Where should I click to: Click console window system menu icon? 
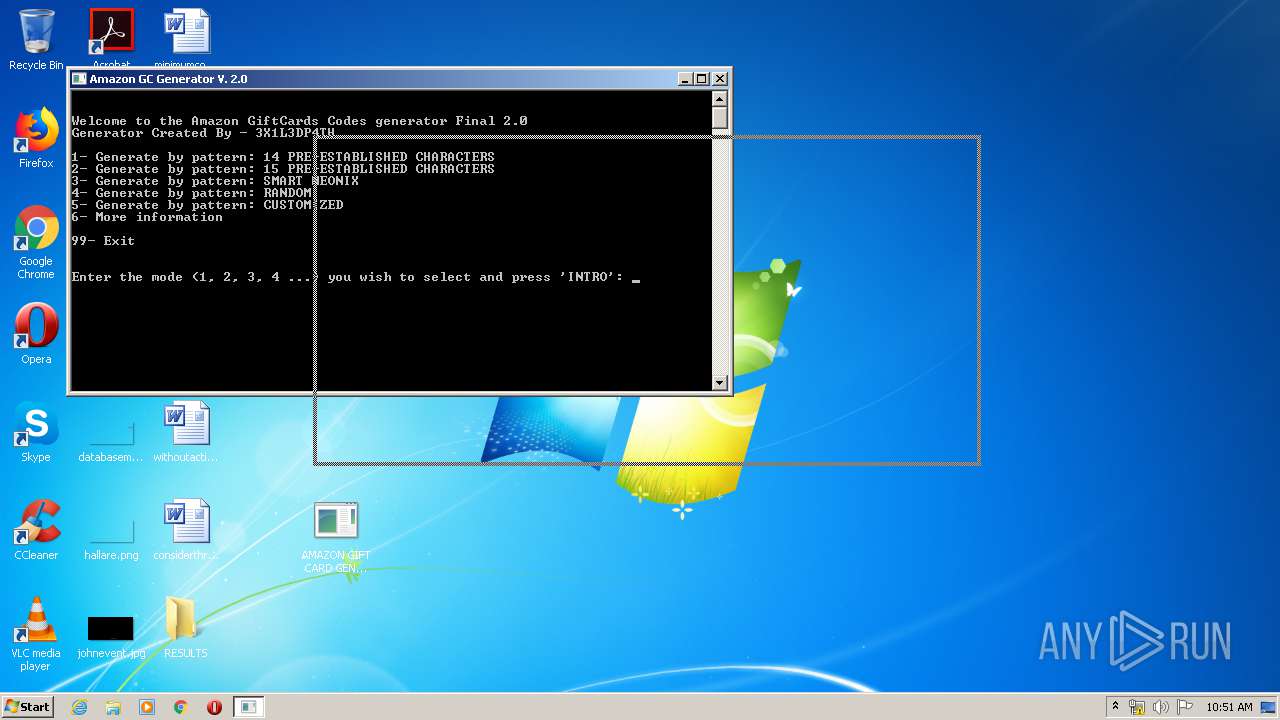coord(79,79)
